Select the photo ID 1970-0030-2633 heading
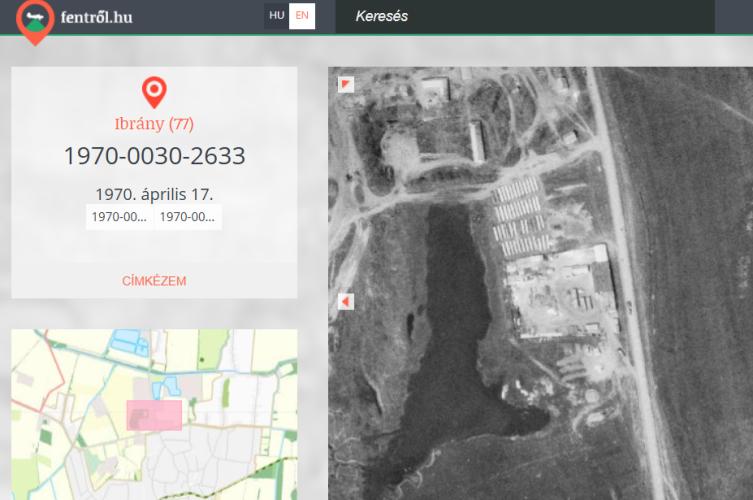This screenshot has height=500, width=753. pos(154,156)
